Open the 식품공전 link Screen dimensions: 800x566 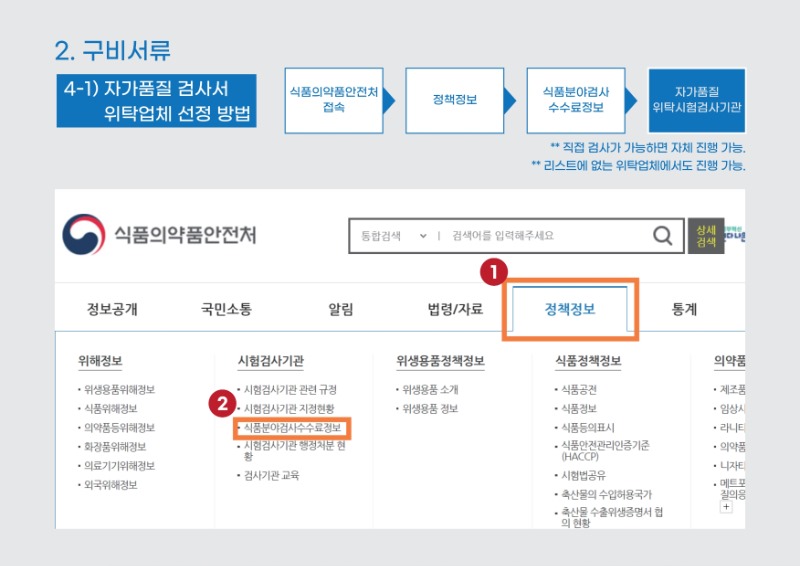(x=582, y=390)
